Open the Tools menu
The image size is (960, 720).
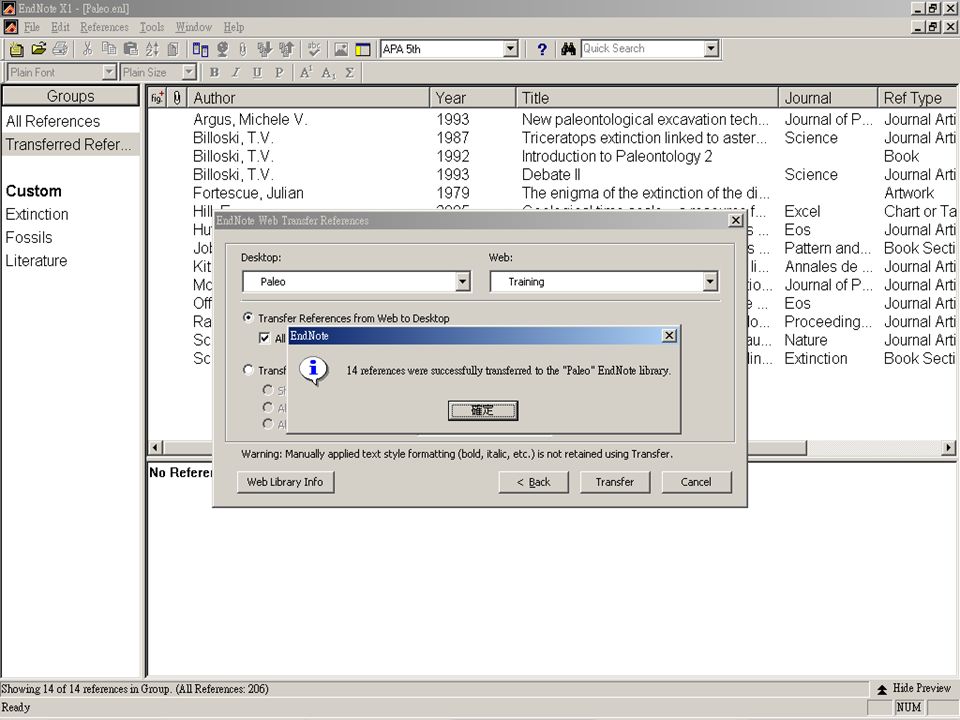click(152, 27)
